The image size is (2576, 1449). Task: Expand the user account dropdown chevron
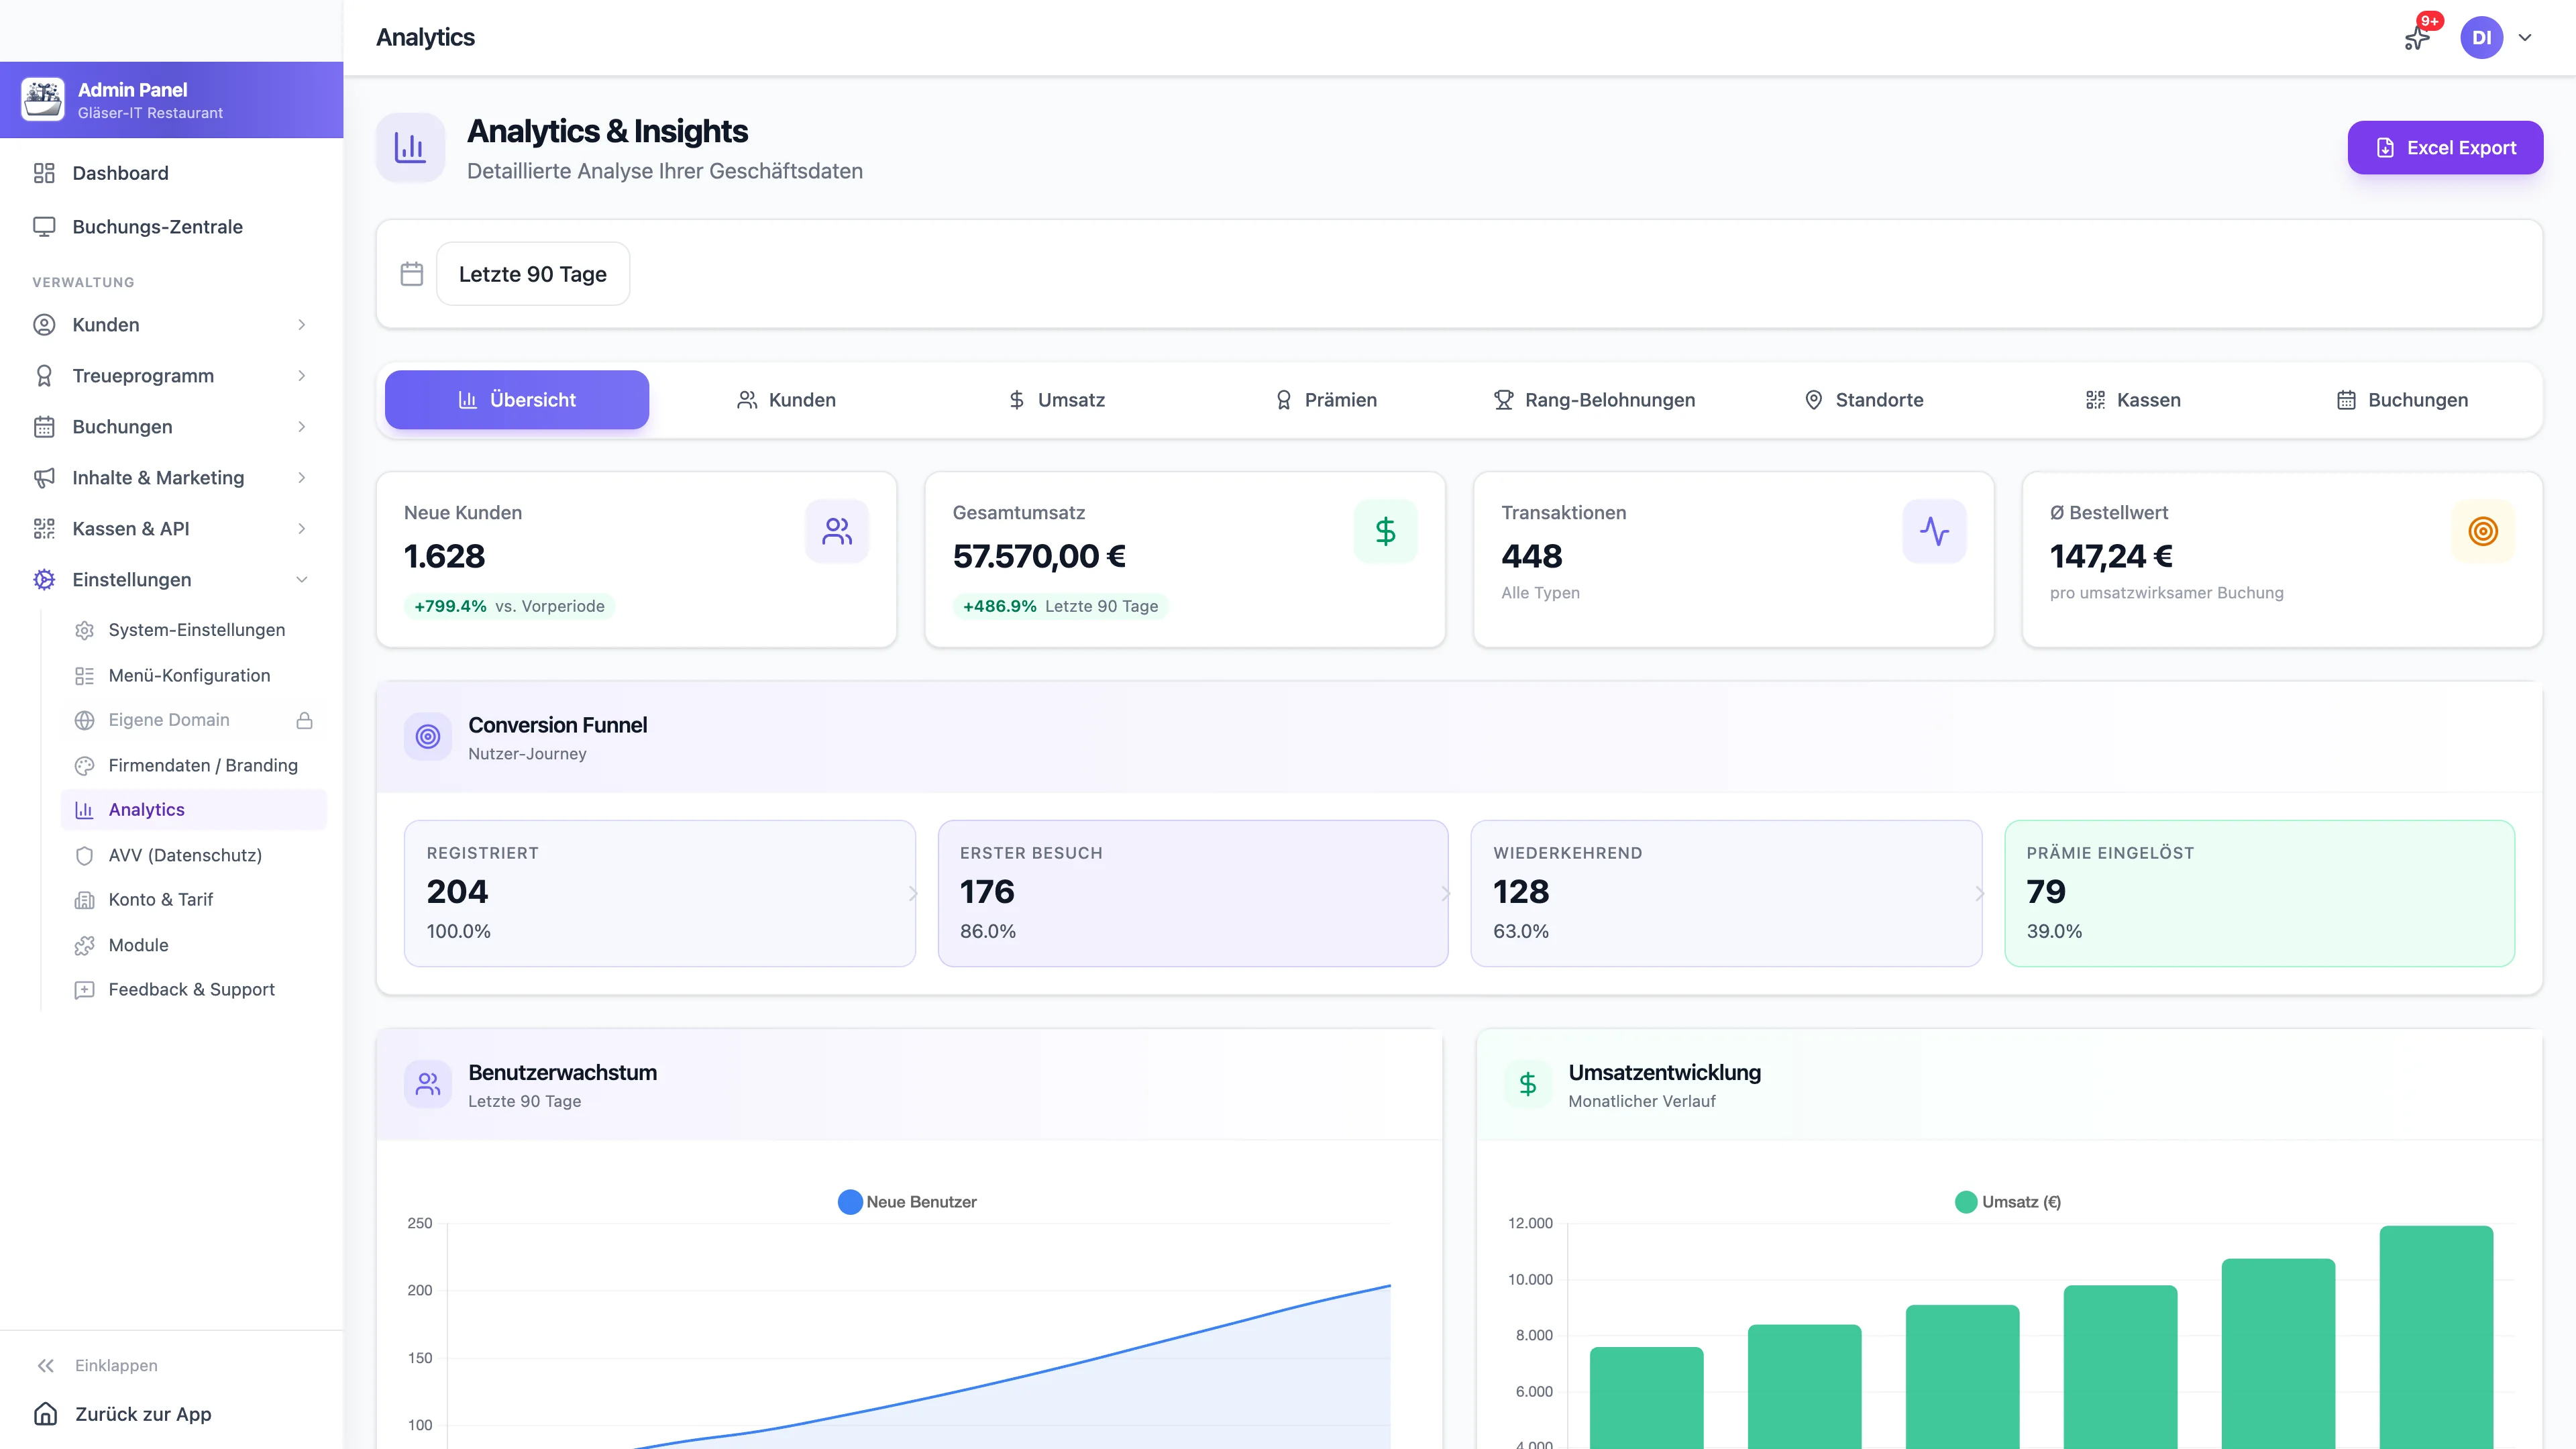point(2525,38)
